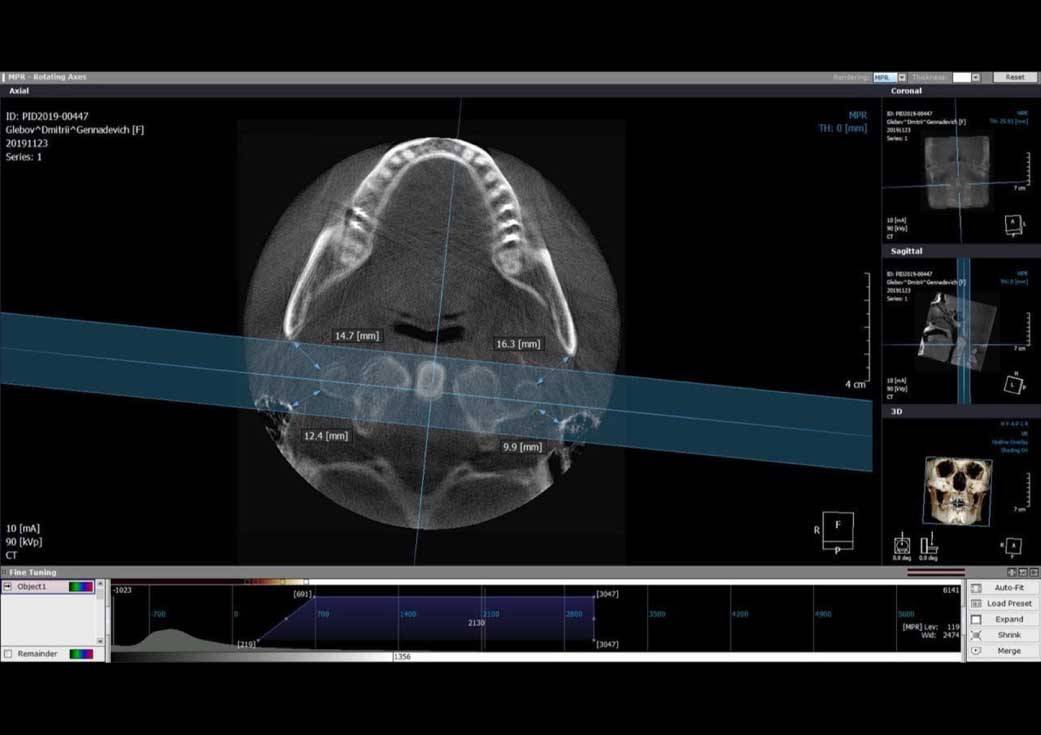Screen dimensions: 1041x735
Task: Click the Shrink histogram button
Action: [x=1002, y=635]
